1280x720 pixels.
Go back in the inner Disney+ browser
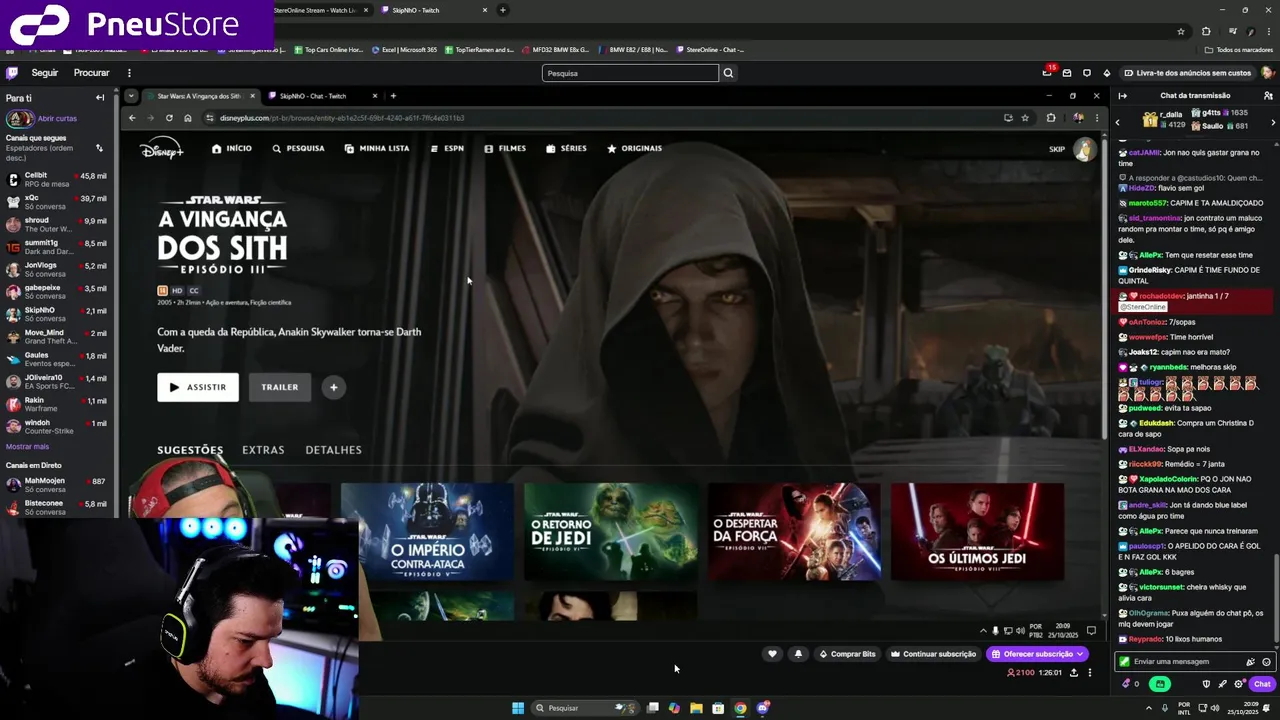[132, 118]
